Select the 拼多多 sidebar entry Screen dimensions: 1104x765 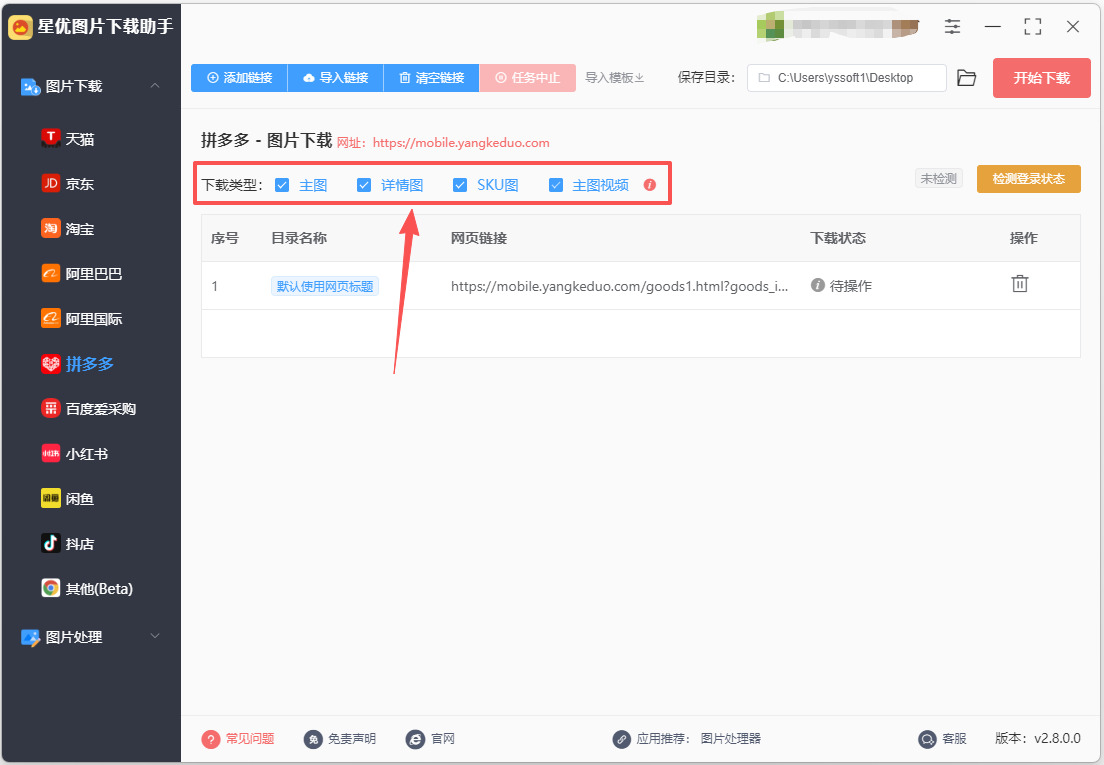coord(77,364)
